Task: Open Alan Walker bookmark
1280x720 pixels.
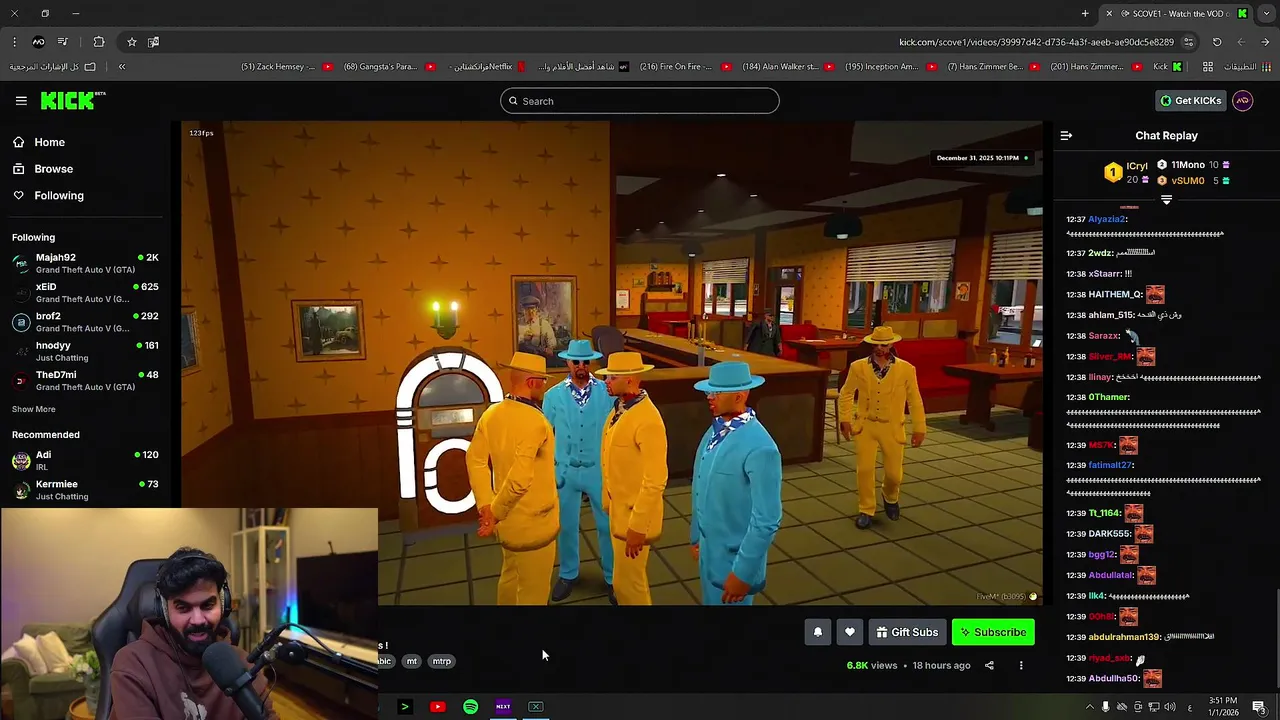Action: click(788, 67)
